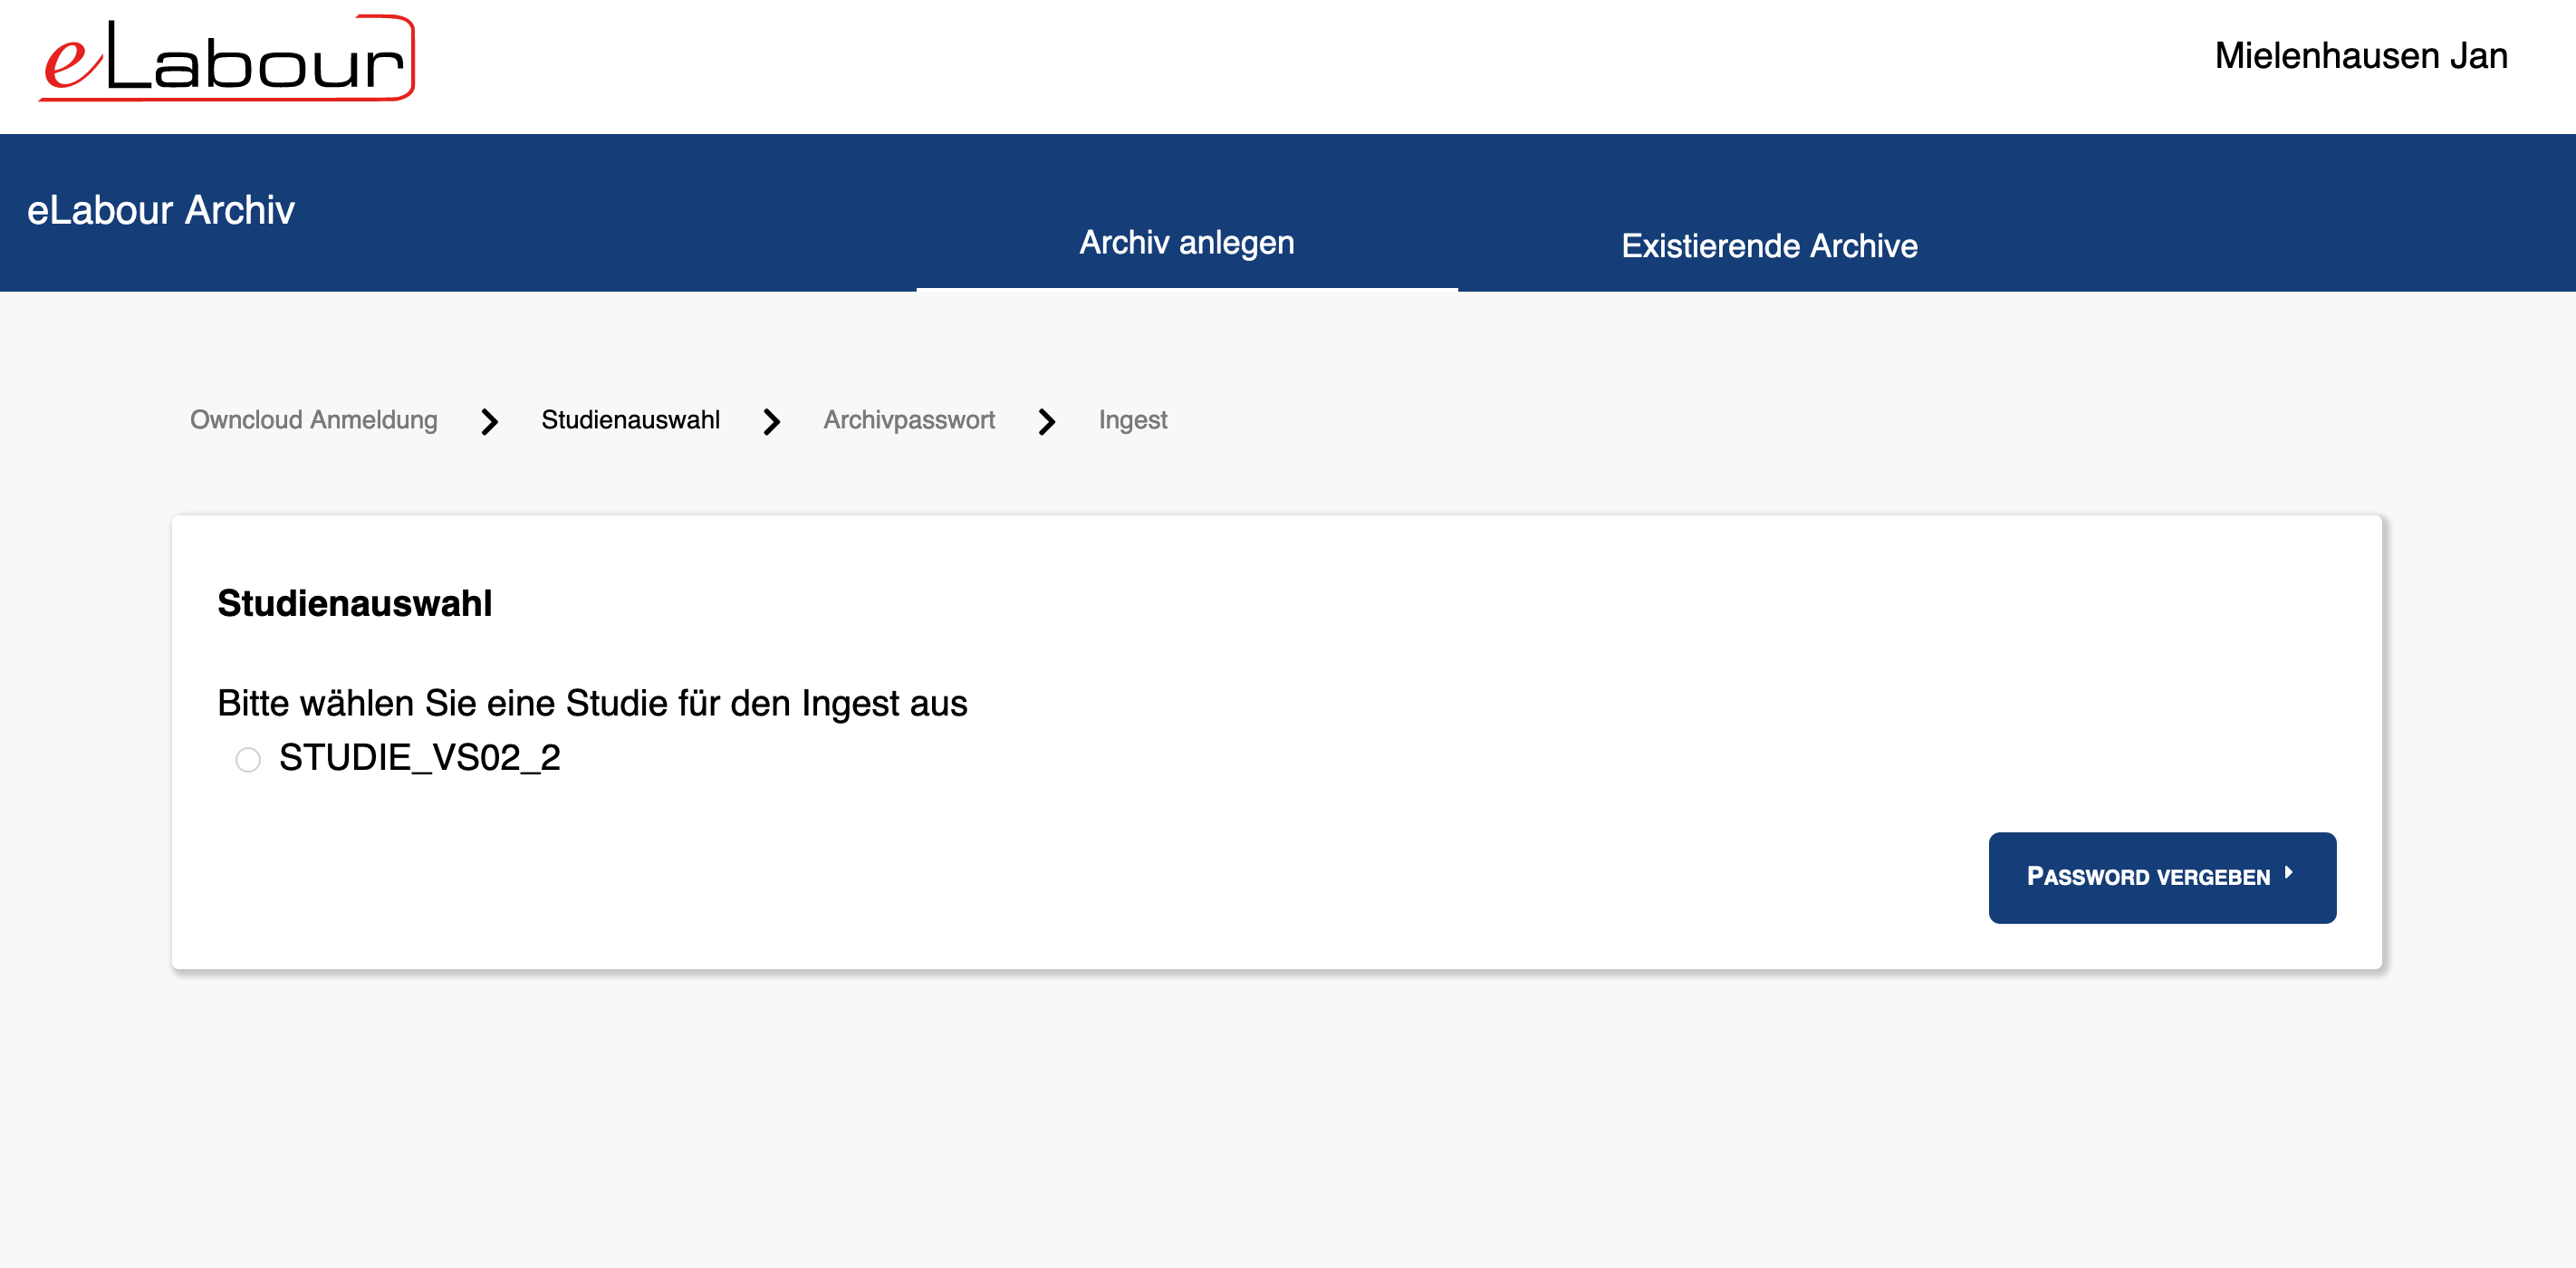Open the Ingest step in the breadcrumb
Viewport: 2576px width, 1268px height.
(1132, 420)
